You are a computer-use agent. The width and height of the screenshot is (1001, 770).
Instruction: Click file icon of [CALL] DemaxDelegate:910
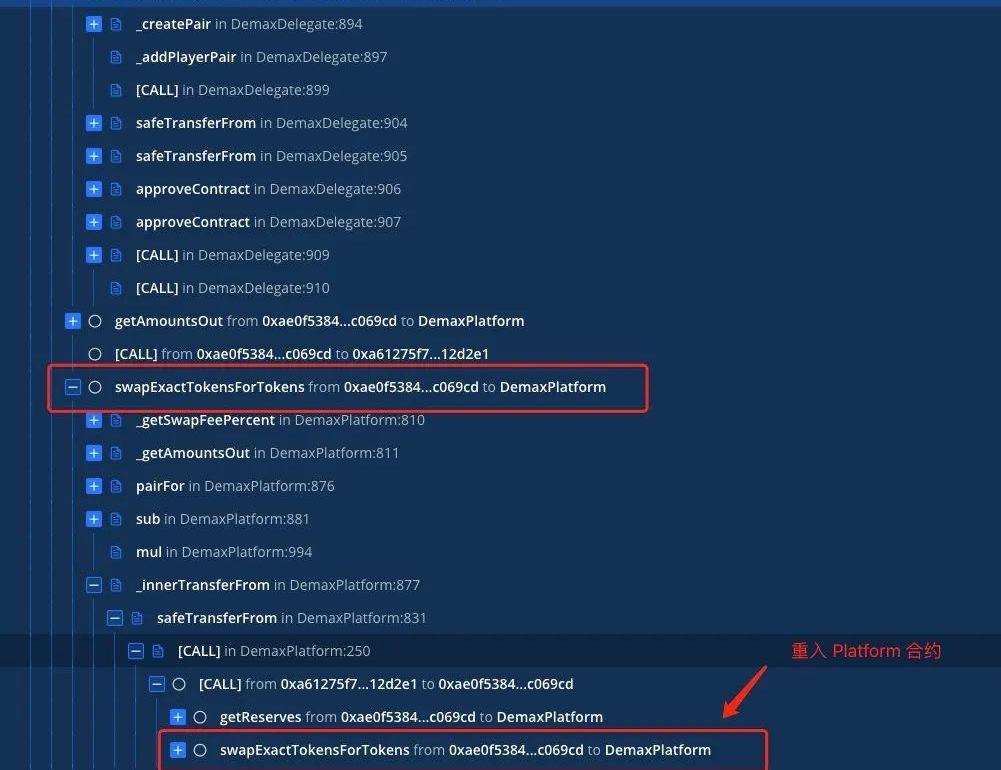(x=116, y=288)
